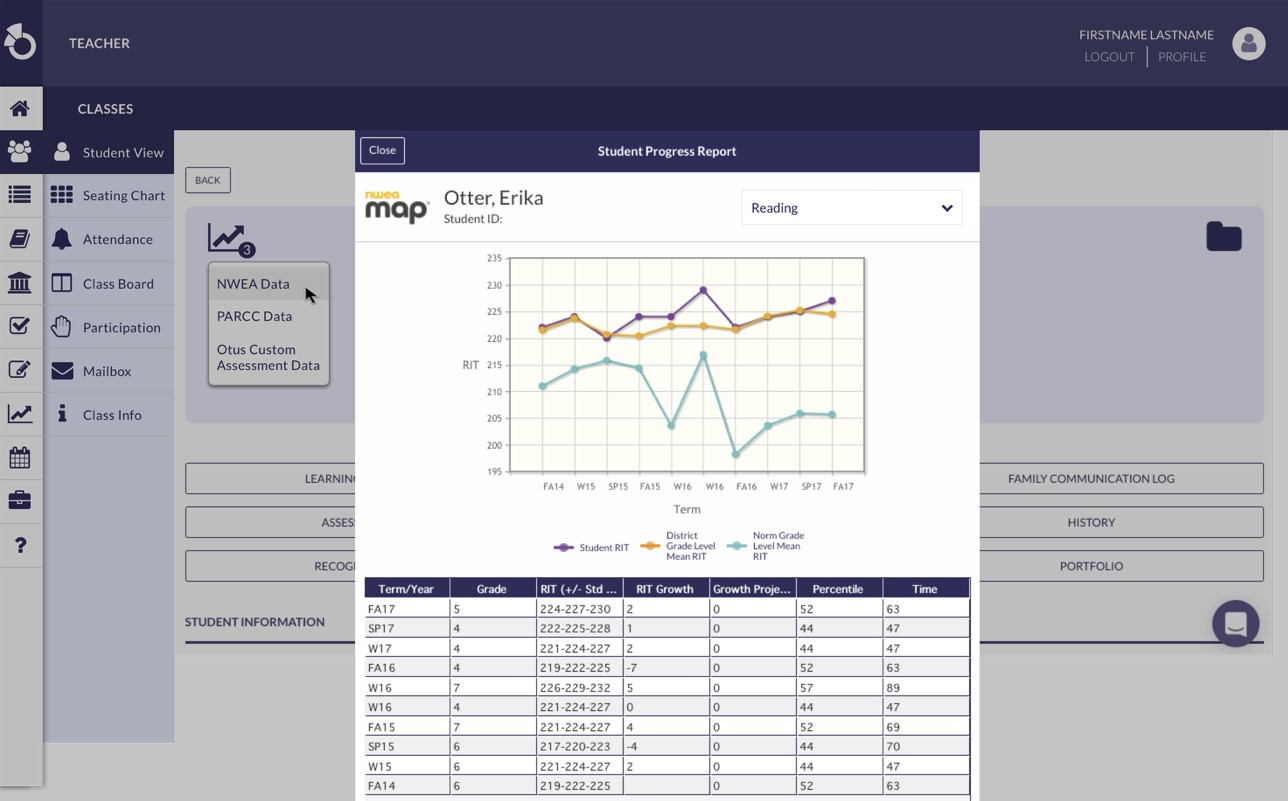The width and height of the screenshot is (1288, 801).
Task: Click the user avatar icon
Action: pyautogui.click(x=1249, y=43)
